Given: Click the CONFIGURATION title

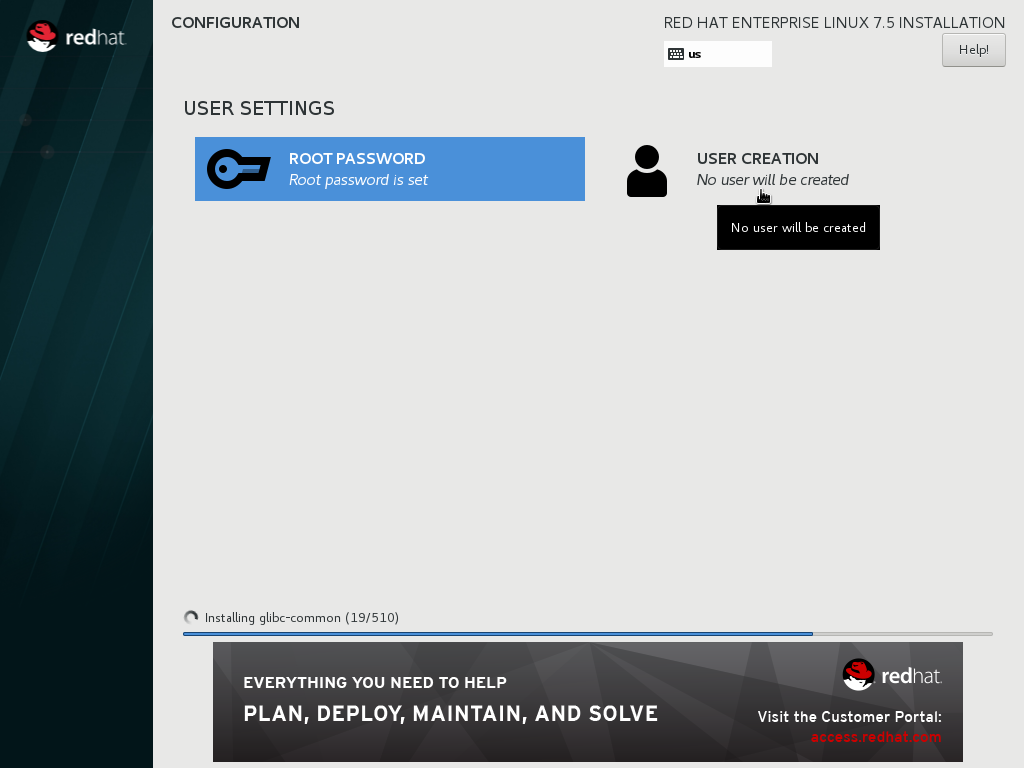Looking at the screenshot, I should pos(236,23).
